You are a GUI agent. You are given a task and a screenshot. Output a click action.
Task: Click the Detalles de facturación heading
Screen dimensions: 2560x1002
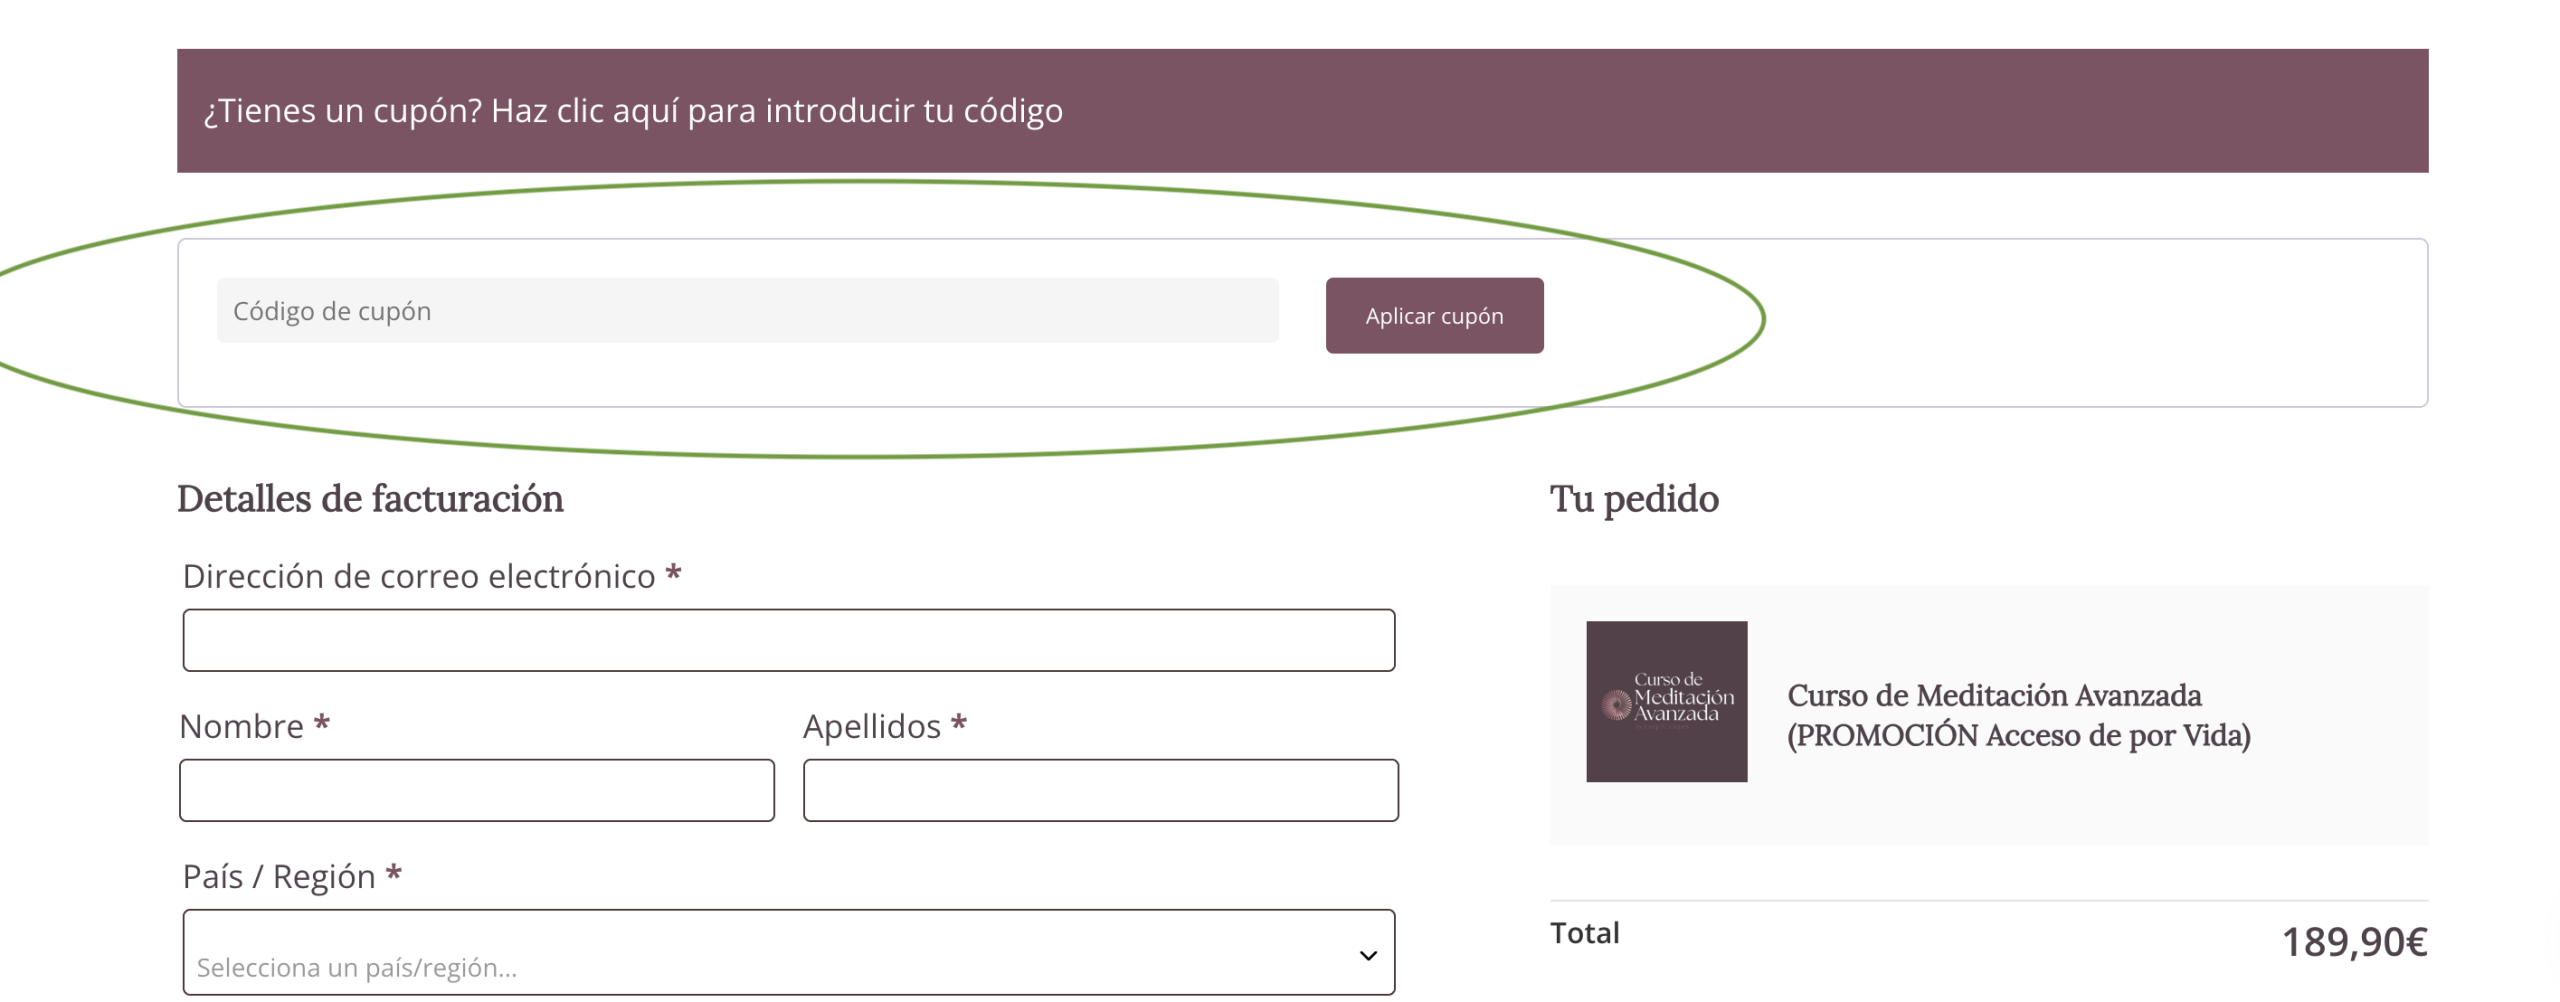[x=370, y=499]
